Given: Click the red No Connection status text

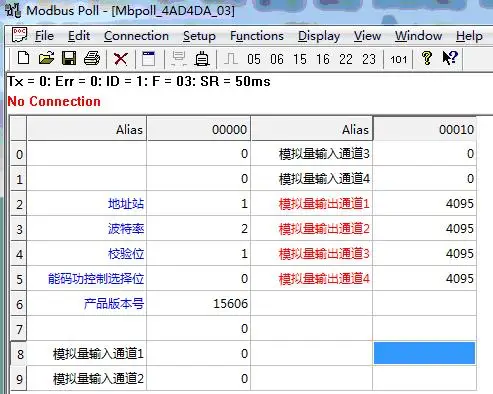Looking at the screenshot, I should coord(54,101).
